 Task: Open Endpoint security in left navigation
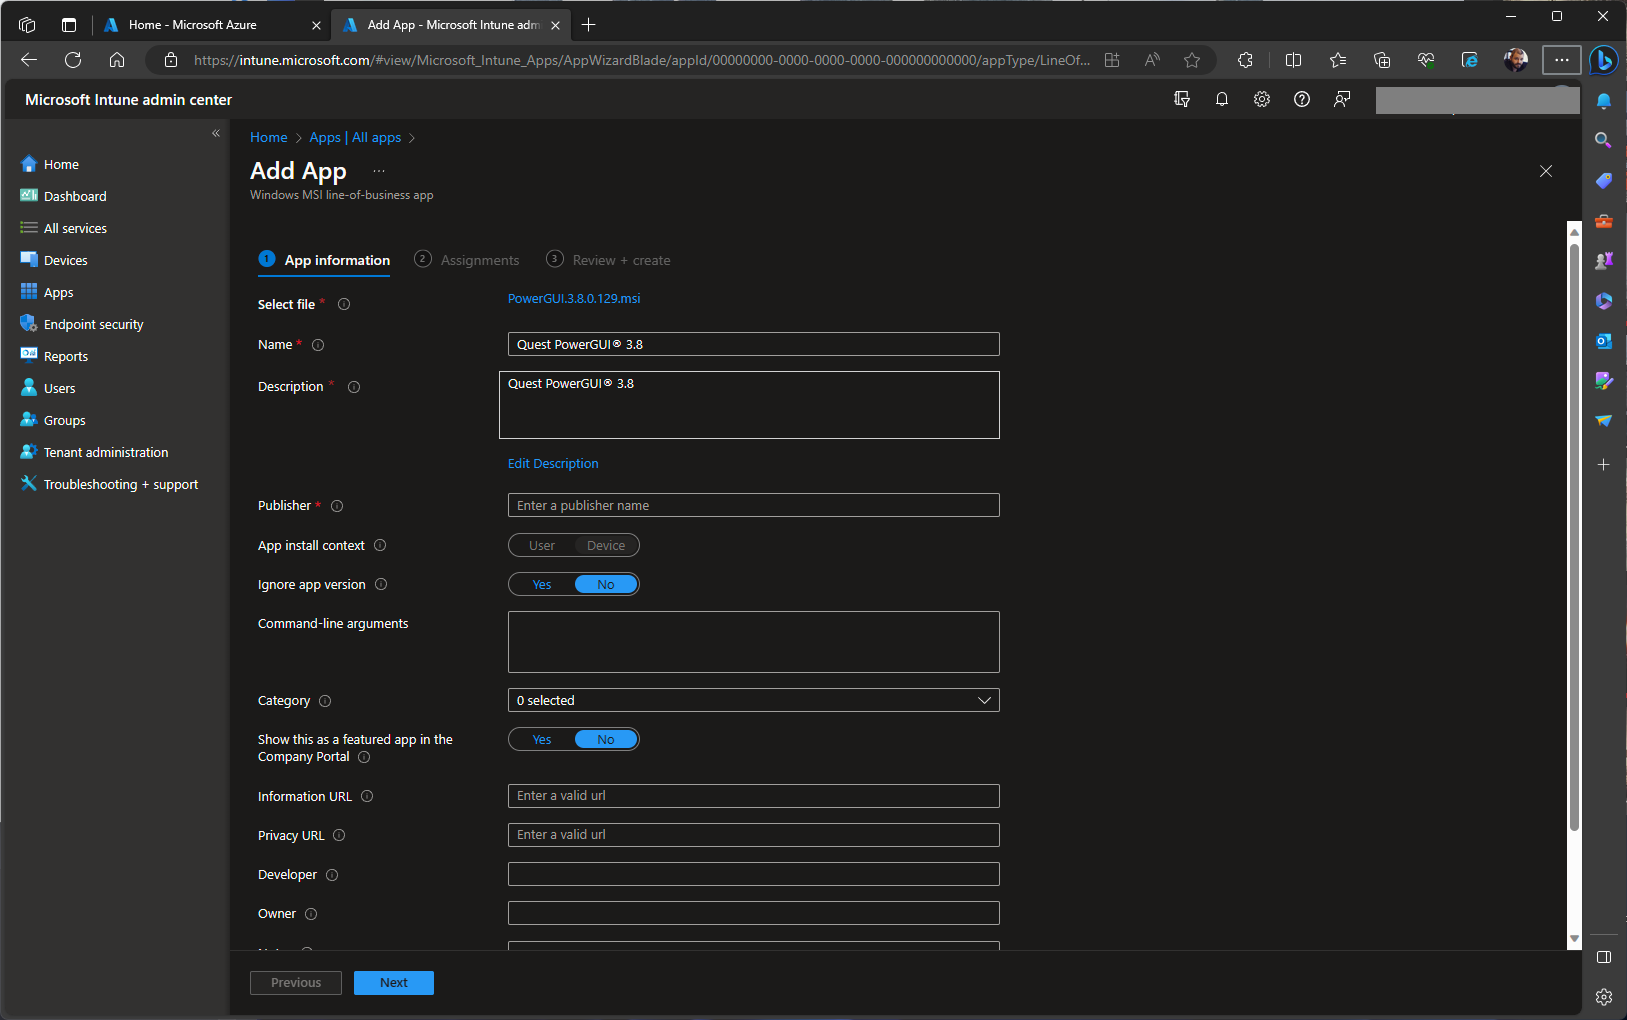(x=93, y=324)
